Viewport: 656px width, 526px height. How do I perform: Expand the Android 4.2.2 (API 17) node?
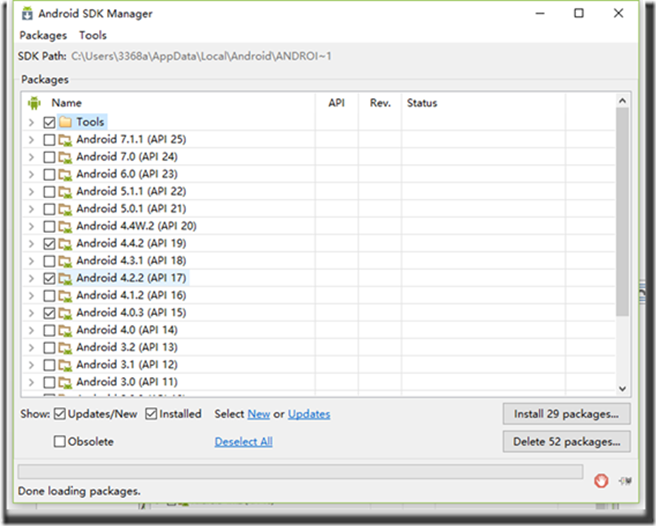(31, 278)
